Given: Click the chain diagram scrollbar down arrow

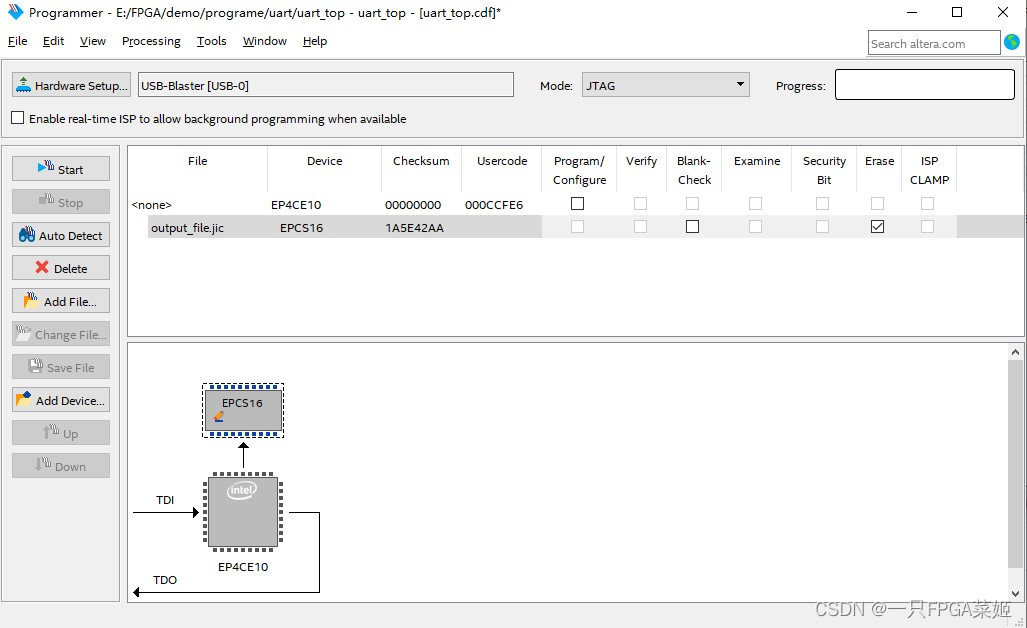Looking at the screenshot, I should pyautogui.click(x=1015, y=593).
